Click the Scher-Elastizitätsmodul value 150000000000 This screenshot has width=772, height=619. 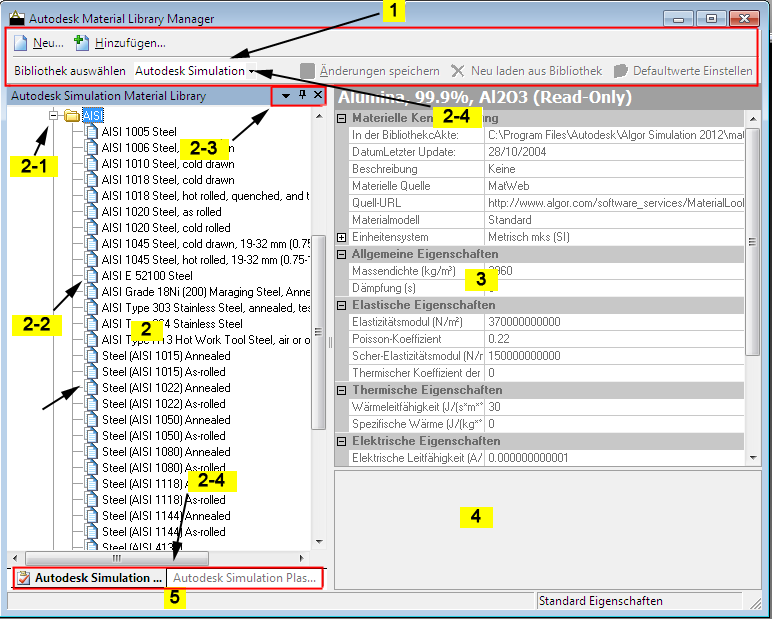click(614, 356)
